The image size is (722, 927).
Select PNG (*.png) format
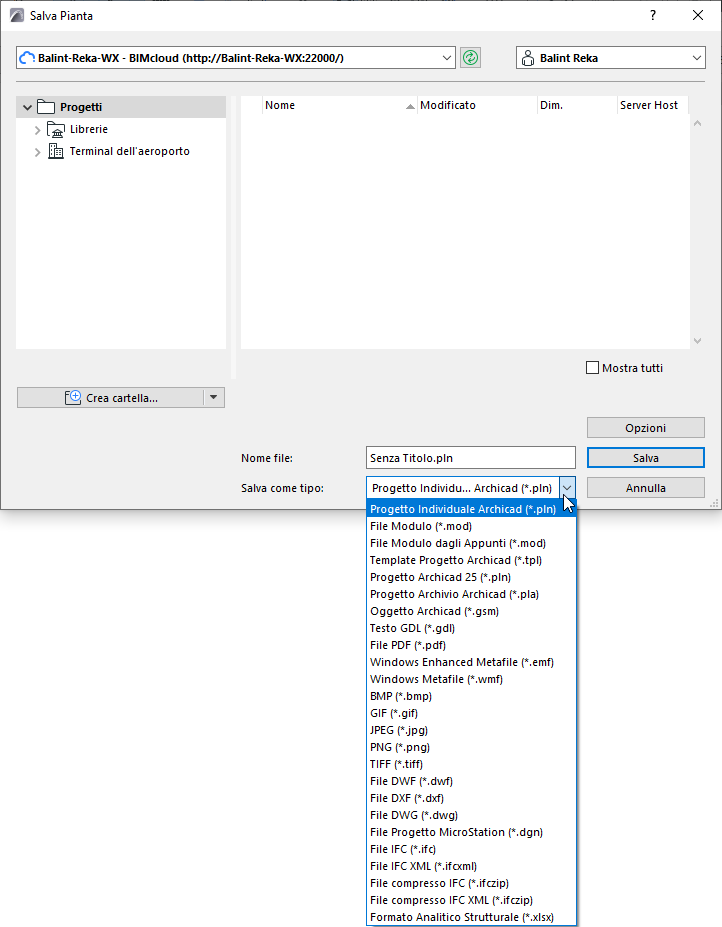(471, 747)
